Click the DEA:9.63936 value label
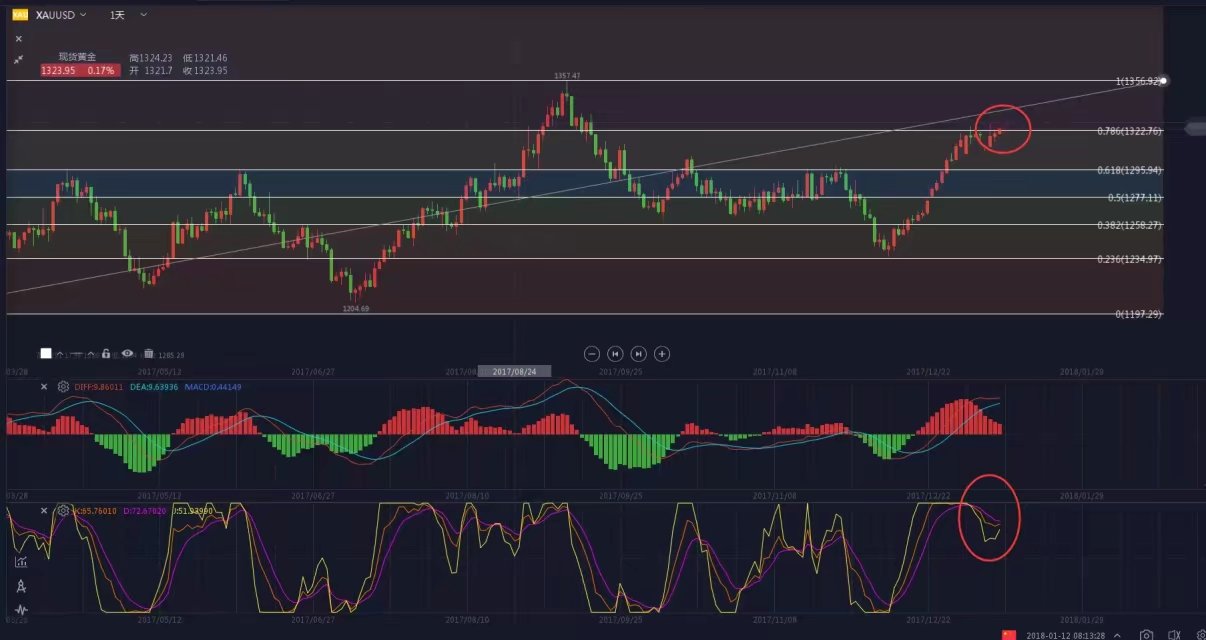Image resolution: width=1206 pixels, height=640 pixels. click(x=153, y=386)
